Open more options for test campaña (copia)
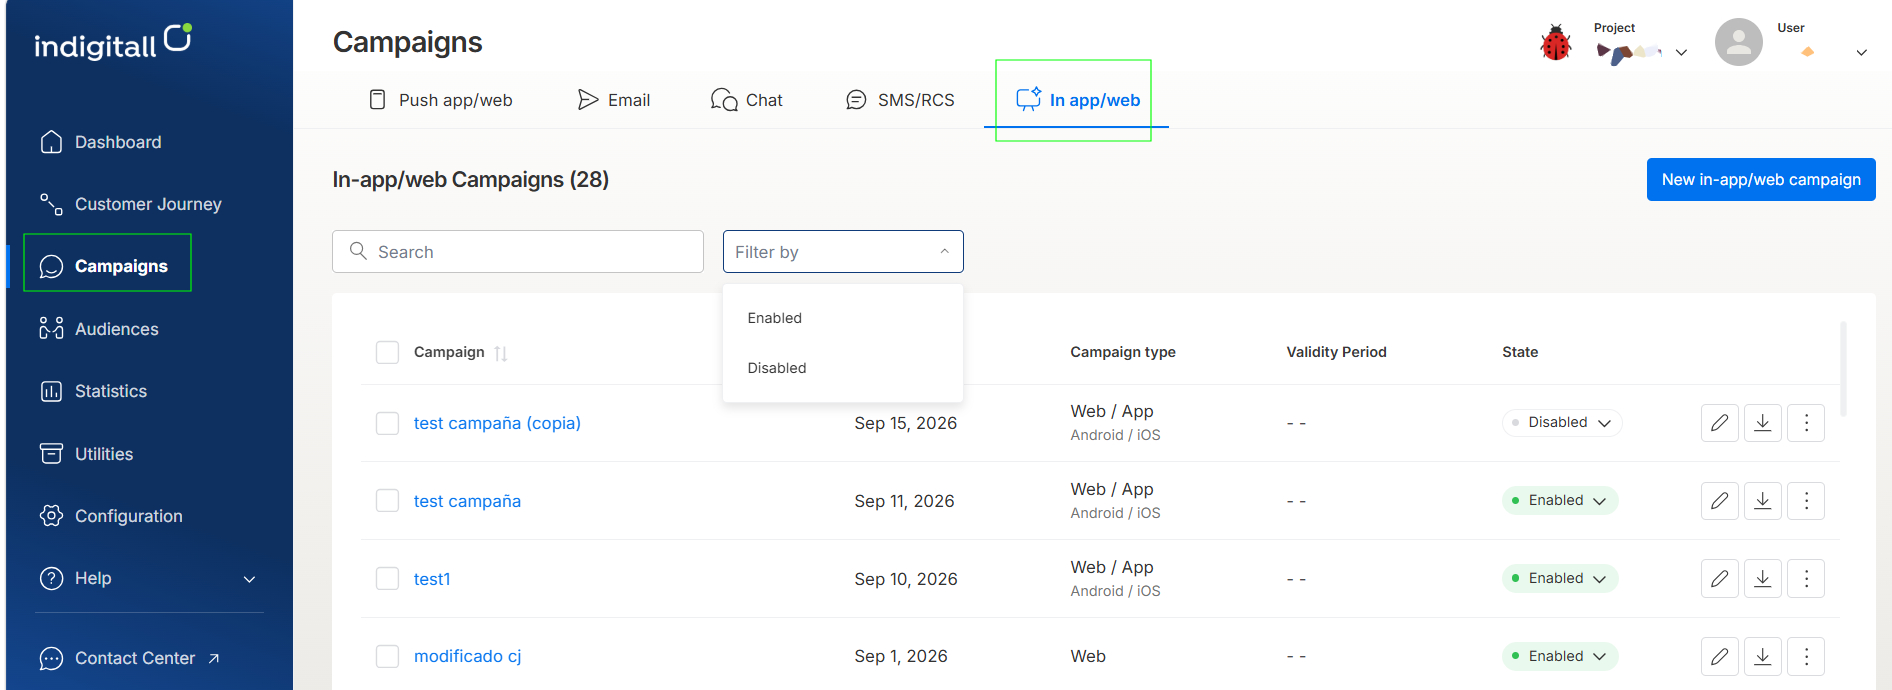 pyautogui.click(x=1806, y=423)
